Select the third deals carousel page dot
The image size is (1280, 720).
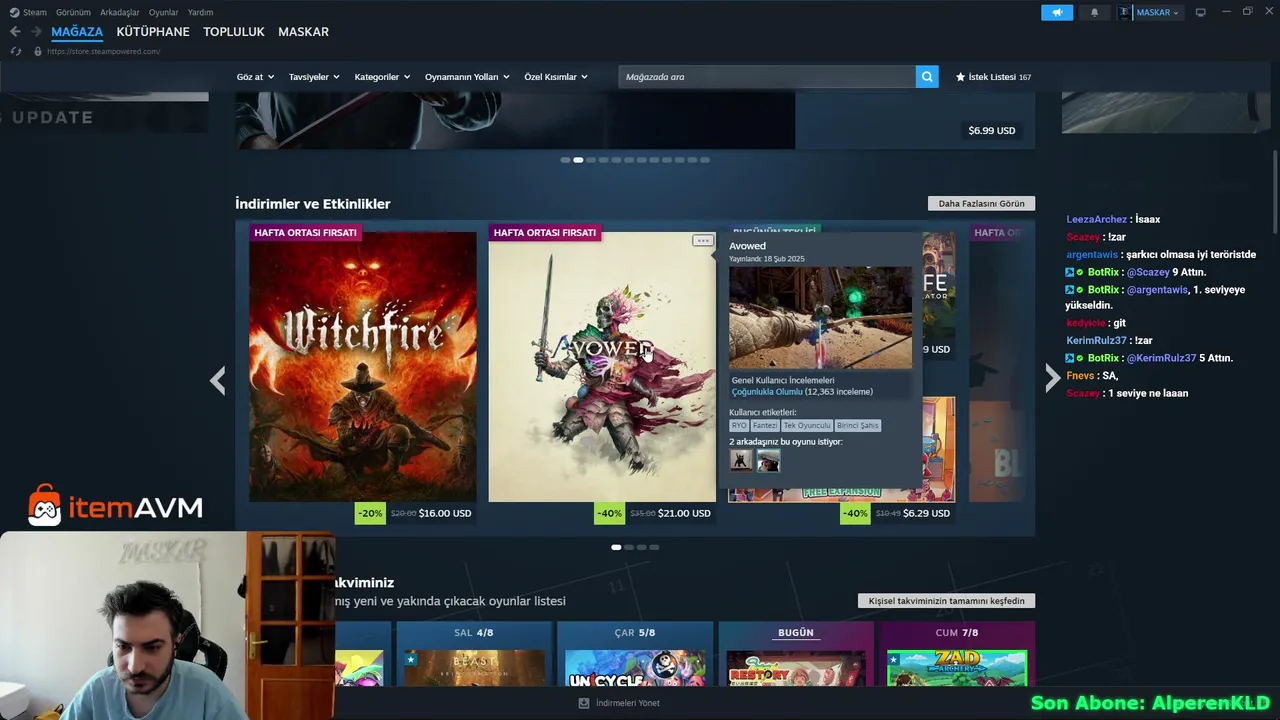pos(642,547)
